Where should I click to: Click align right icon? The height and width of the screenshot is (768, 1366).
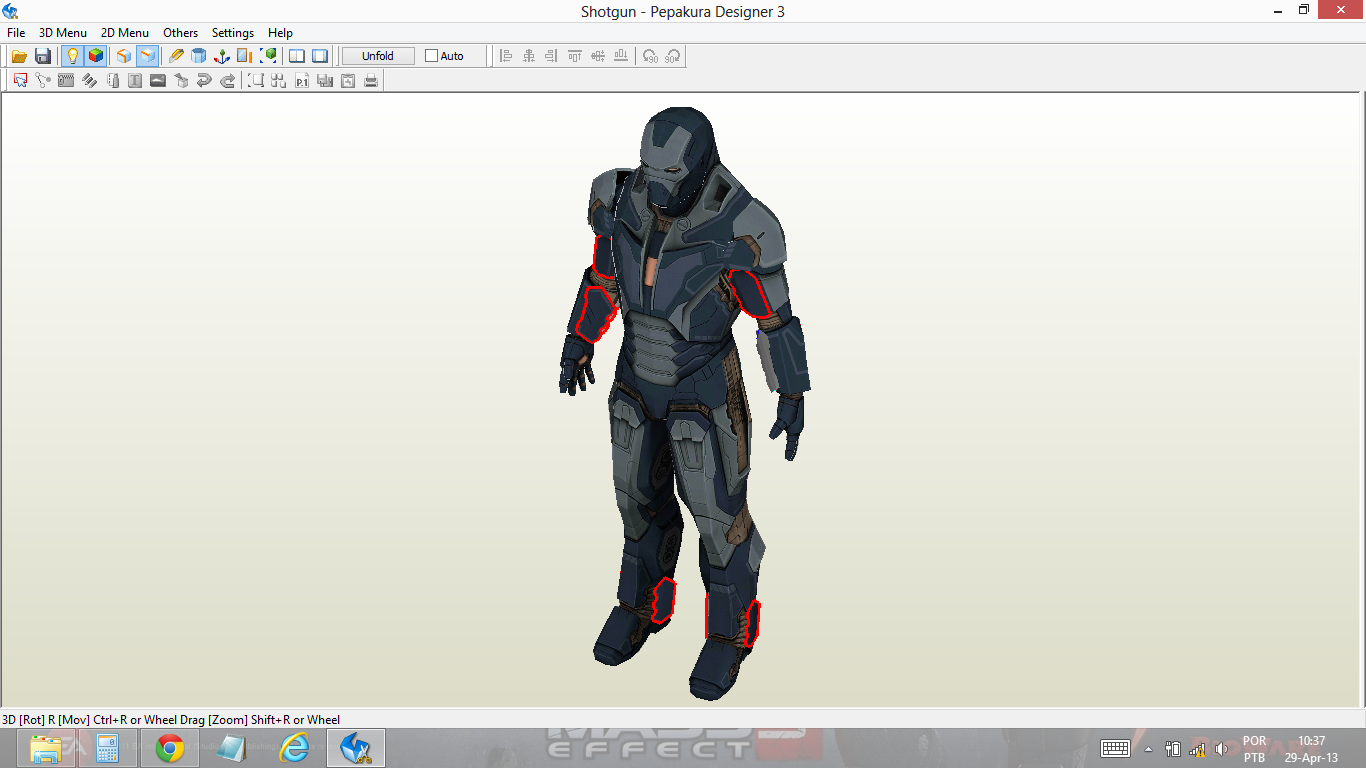click(552, 56)
